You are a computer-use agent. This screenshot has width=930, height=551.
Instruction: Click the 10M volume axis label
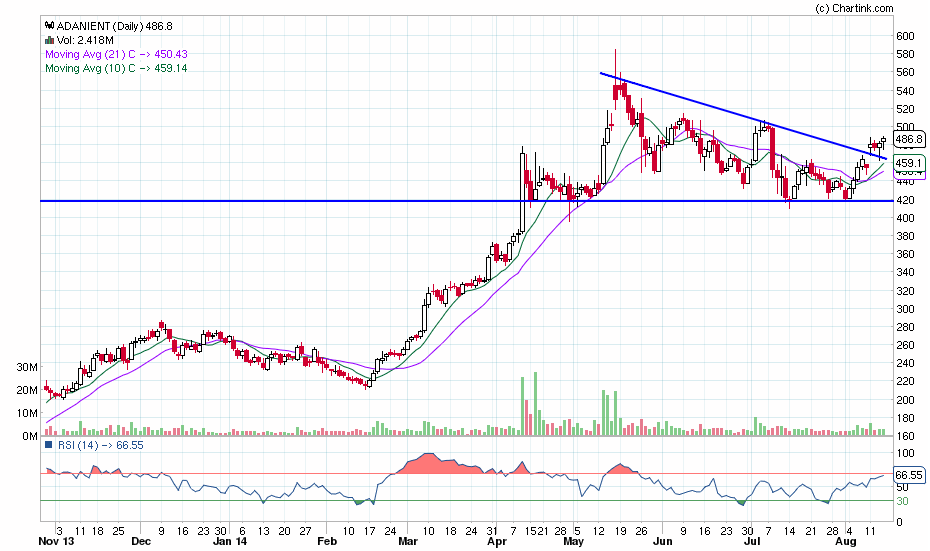click(27, 413)
